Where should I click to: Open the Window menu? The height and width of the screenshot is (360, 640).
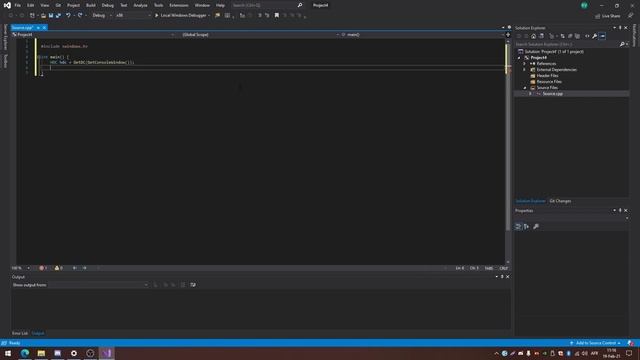pos(202,5)
